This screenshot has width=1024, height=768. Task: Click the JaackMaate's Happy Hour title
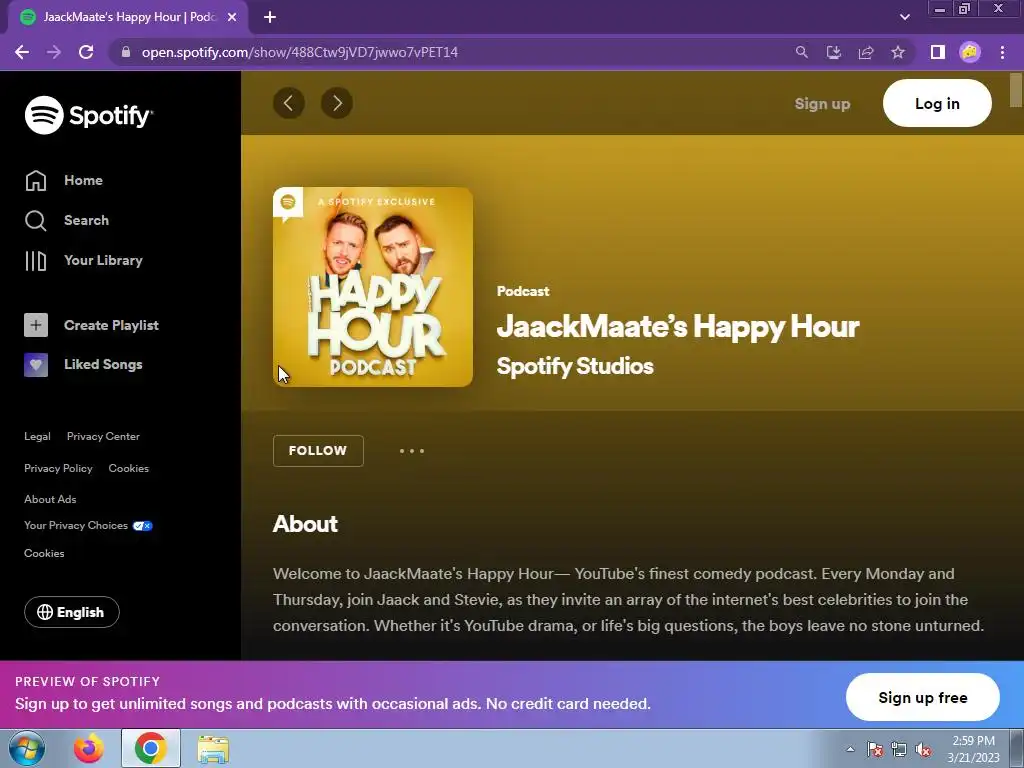(678, 327)
